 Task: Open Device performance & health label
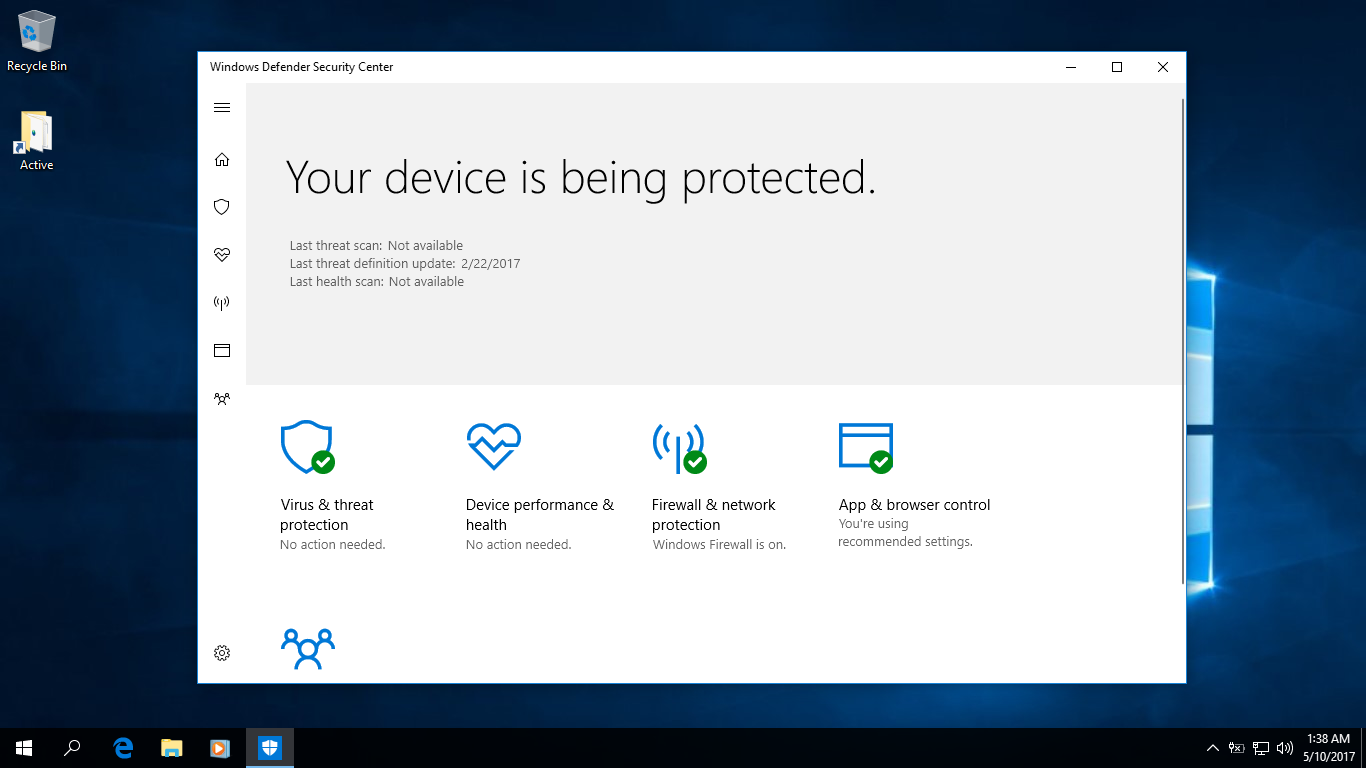coord(540,515)
